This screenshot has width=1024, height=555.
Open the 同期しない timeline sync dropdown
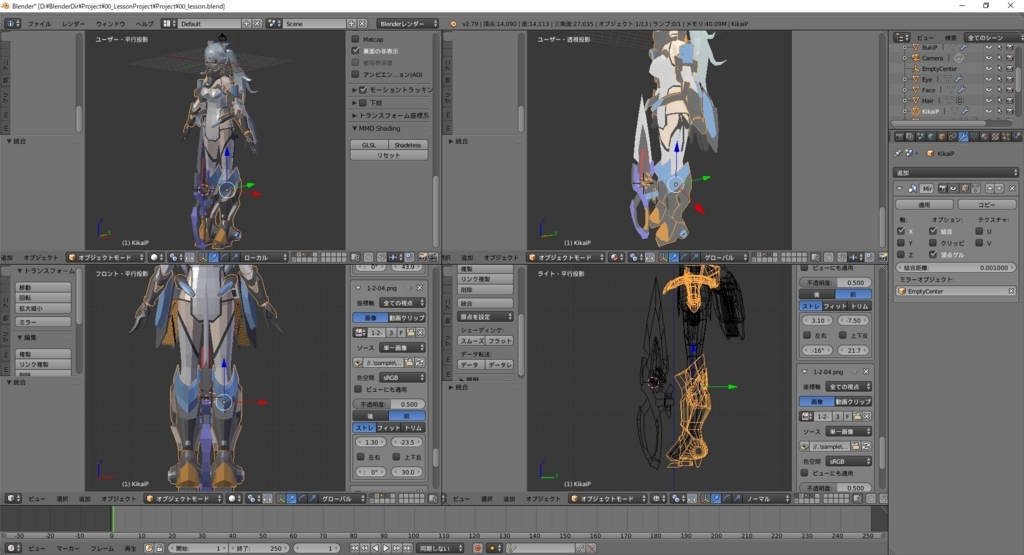point(441,548)
